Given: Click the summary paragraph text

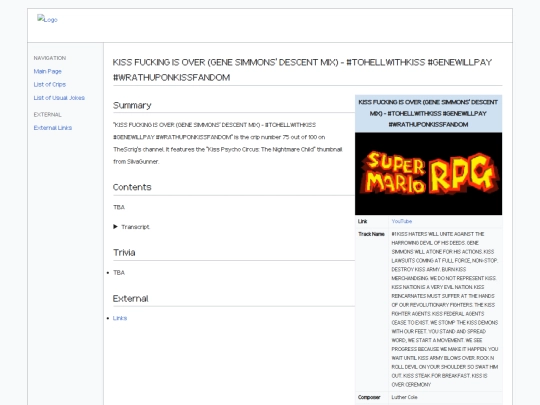Looking at the screenshot, I should coord(228,143).
